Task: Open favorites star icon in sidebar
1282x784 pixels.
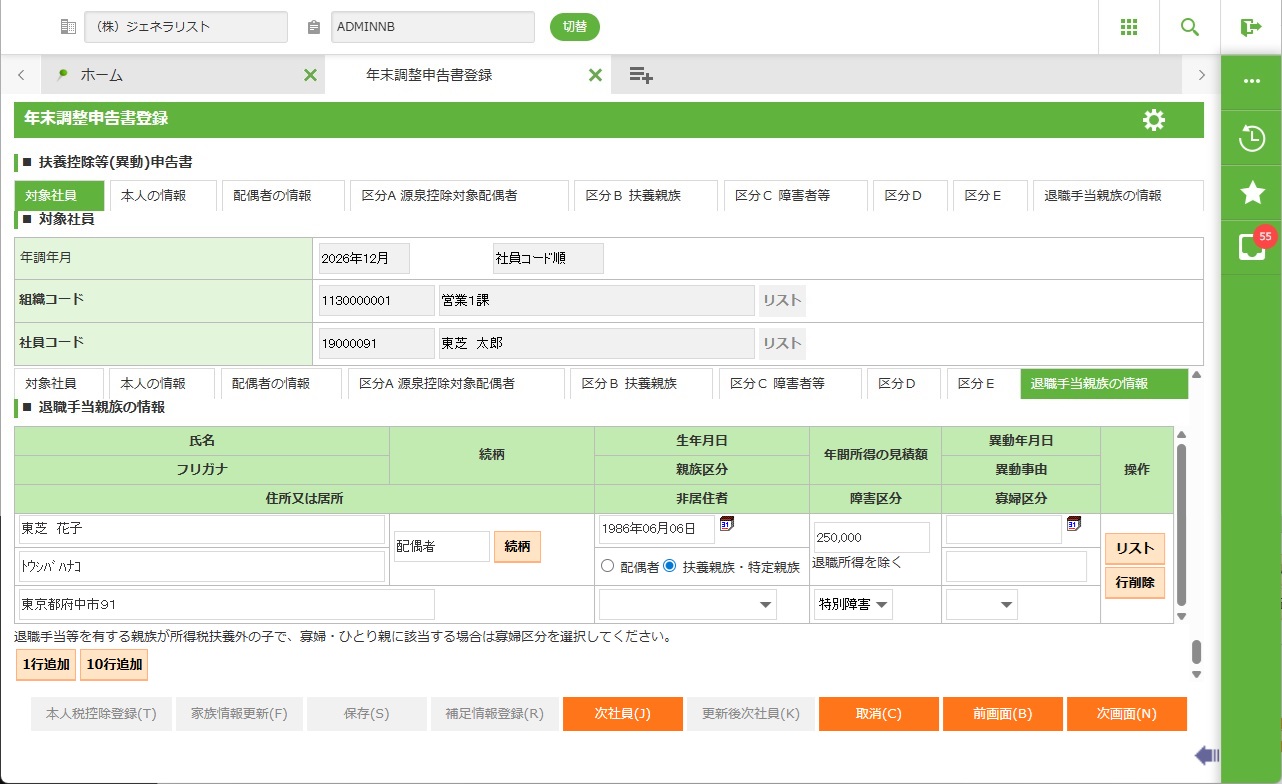Action: [1251, 193]
